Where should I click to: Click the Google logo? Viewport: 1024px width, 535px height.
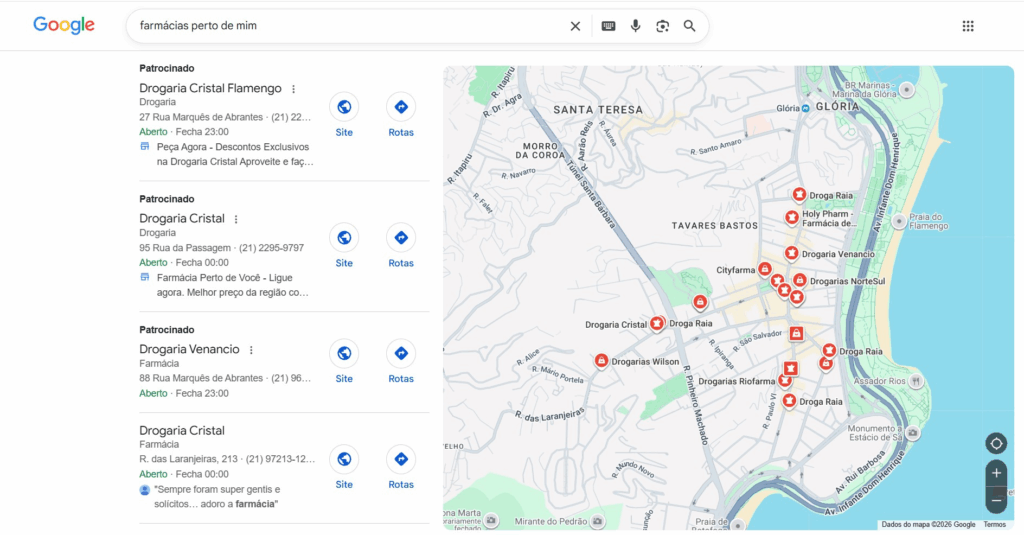pyautogui.click(x=64, y=25)
